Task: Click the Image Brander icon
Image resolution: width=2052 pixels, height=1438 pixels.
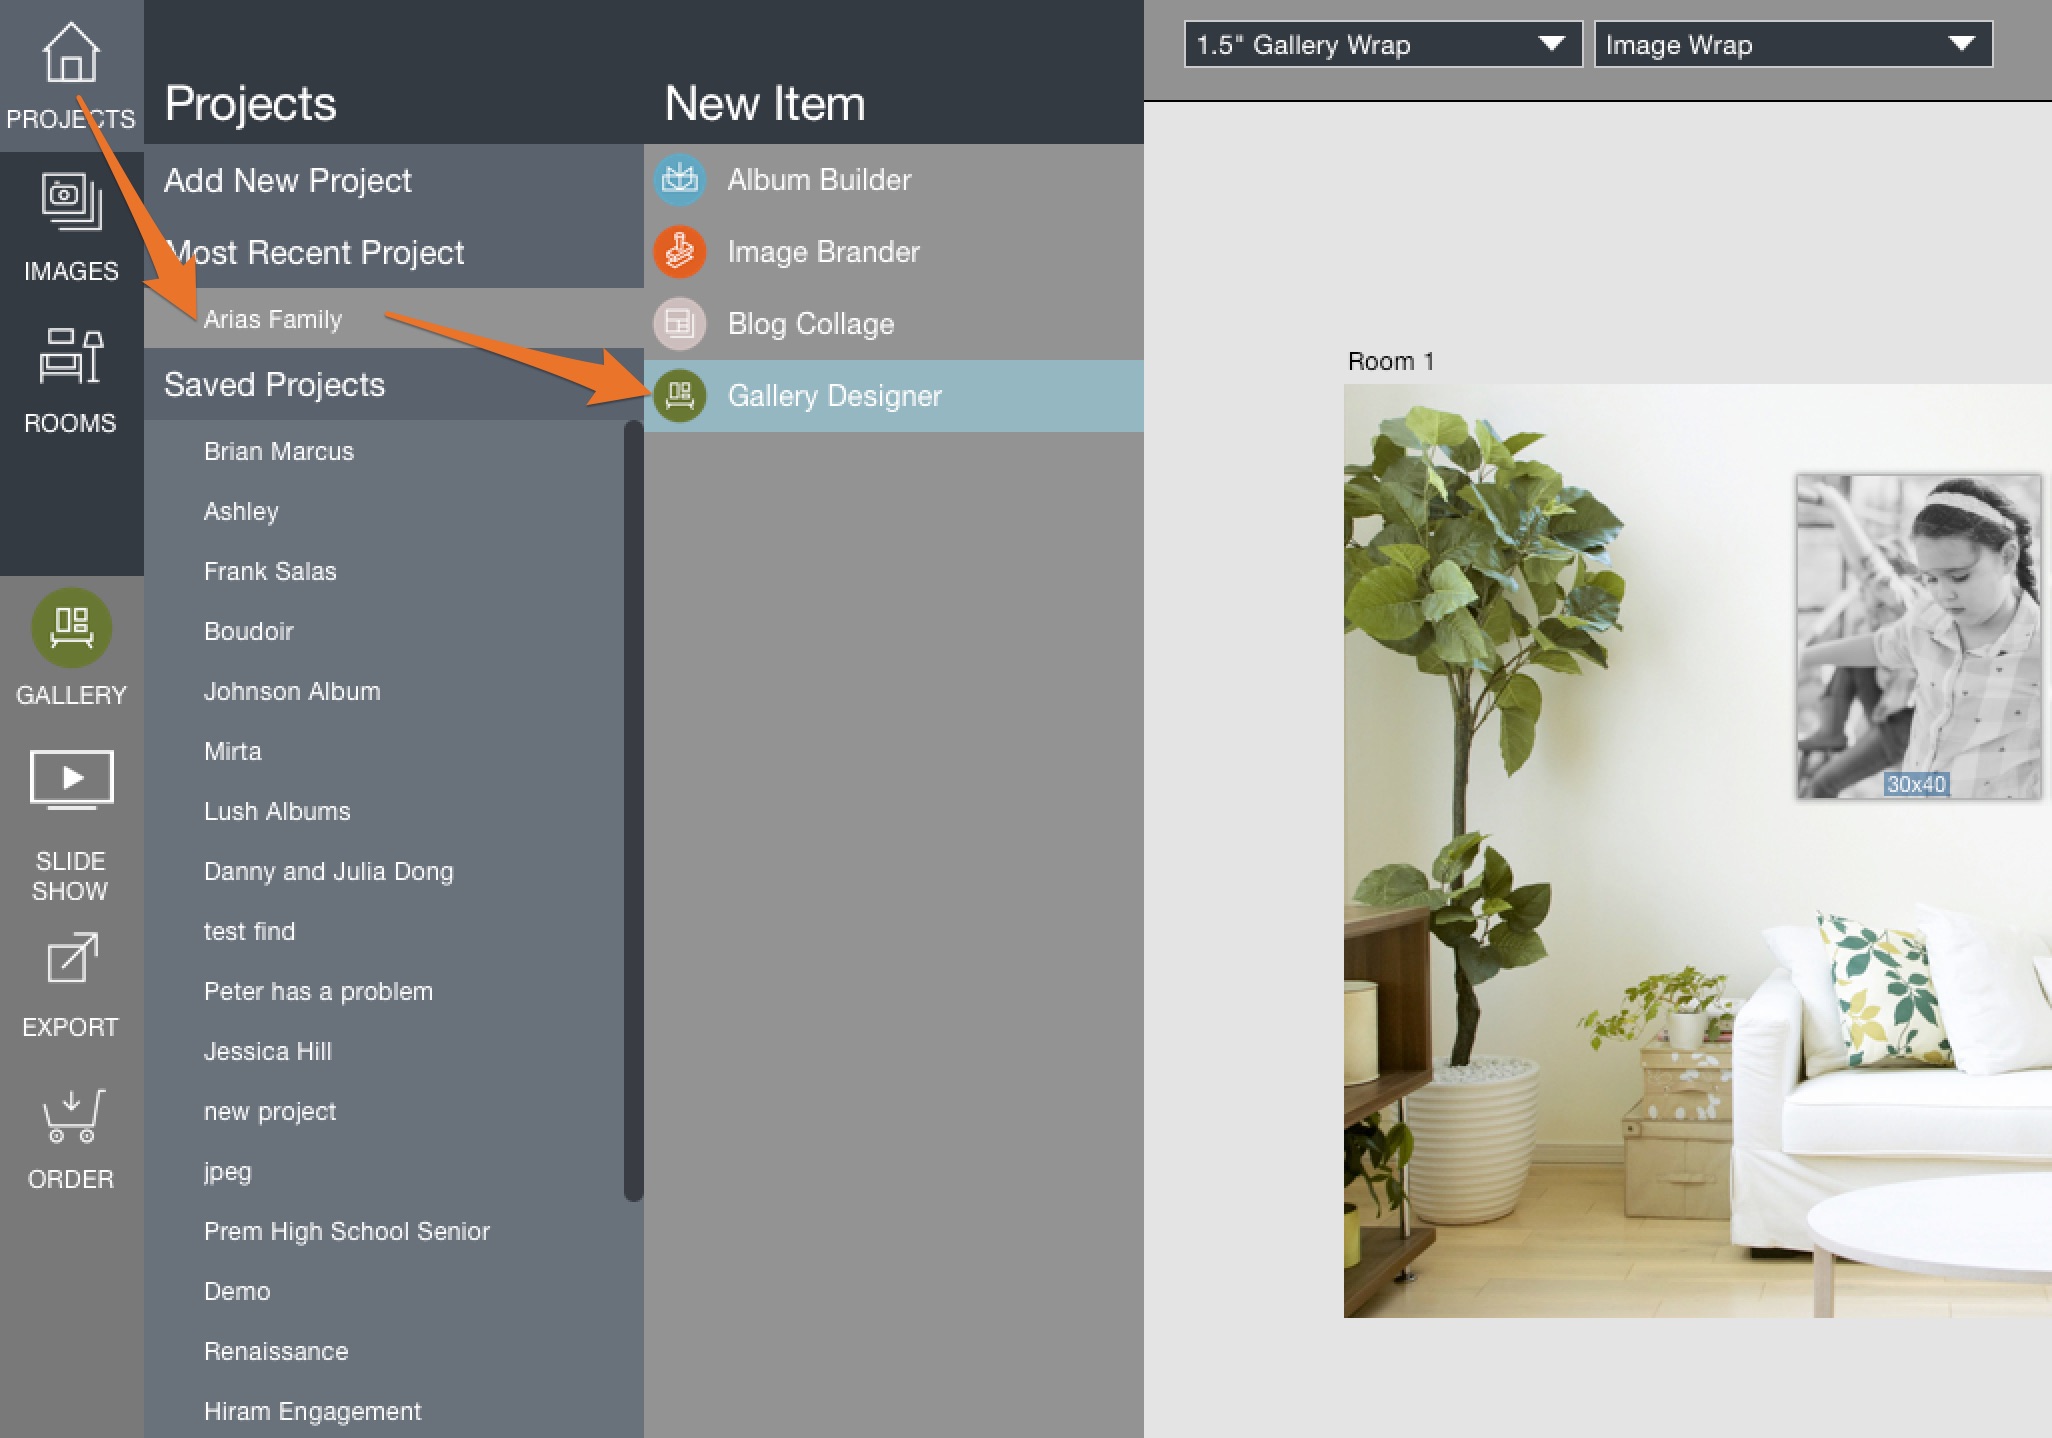Action: (x=680, y=252)
